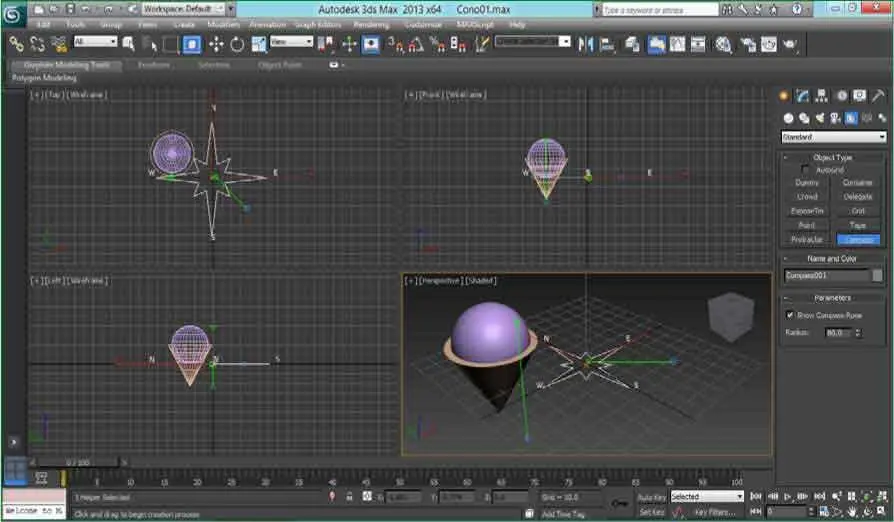Open the selection filter All dropdown
The image size is (894, 522).
tap(95, 42)
